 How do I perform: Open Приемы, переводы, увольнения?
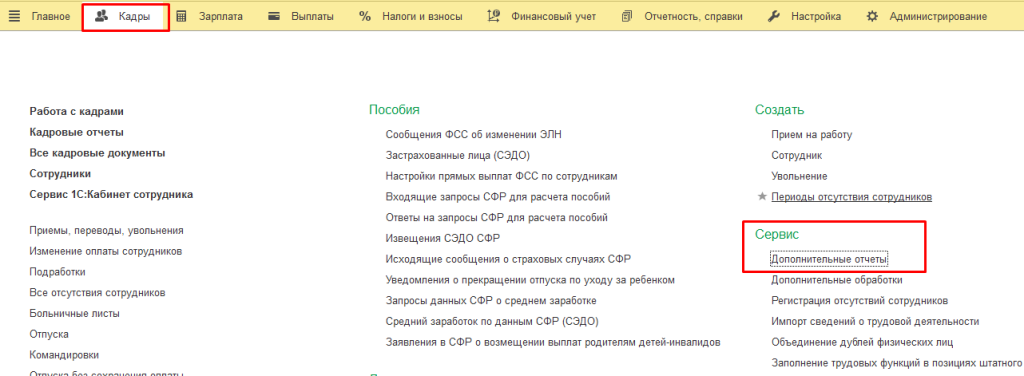point(106,230)
